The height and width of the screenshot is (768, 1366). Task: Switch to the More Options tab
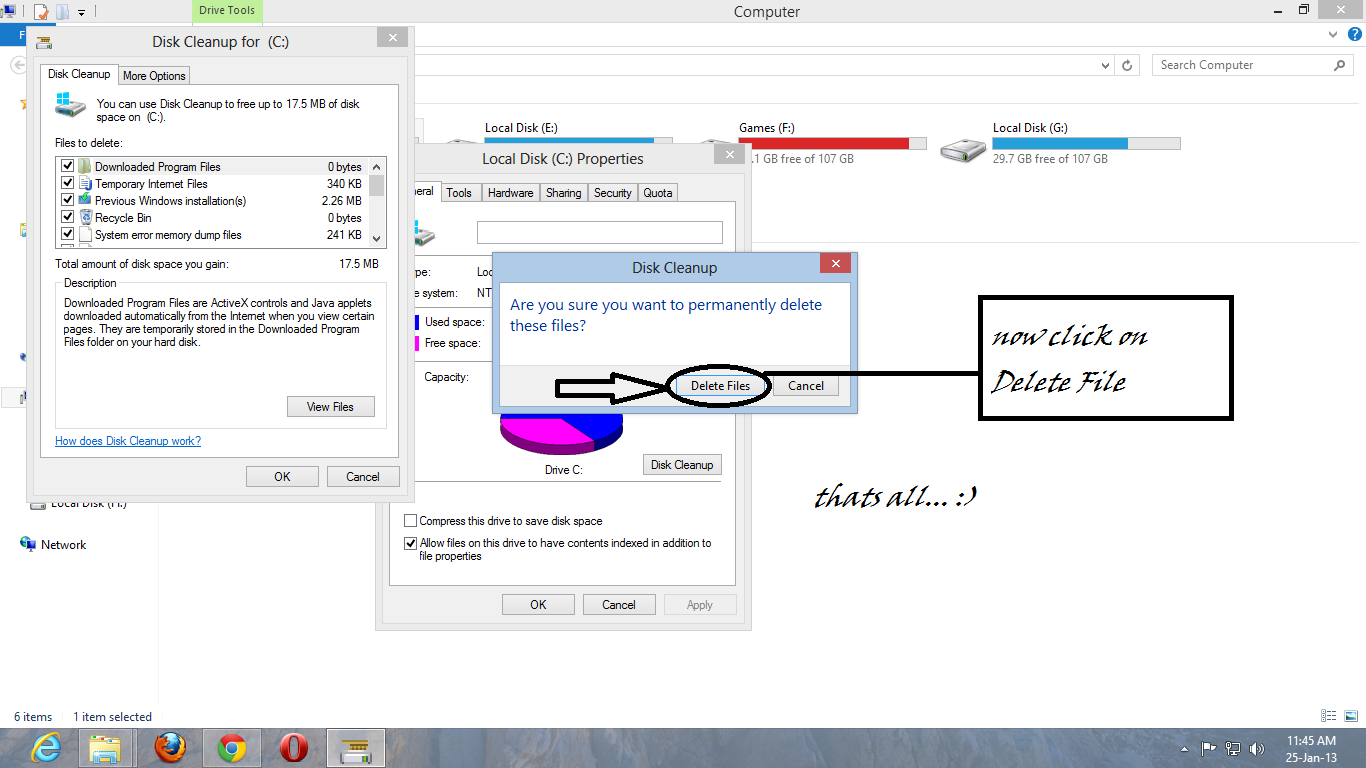tap(153, 75)
